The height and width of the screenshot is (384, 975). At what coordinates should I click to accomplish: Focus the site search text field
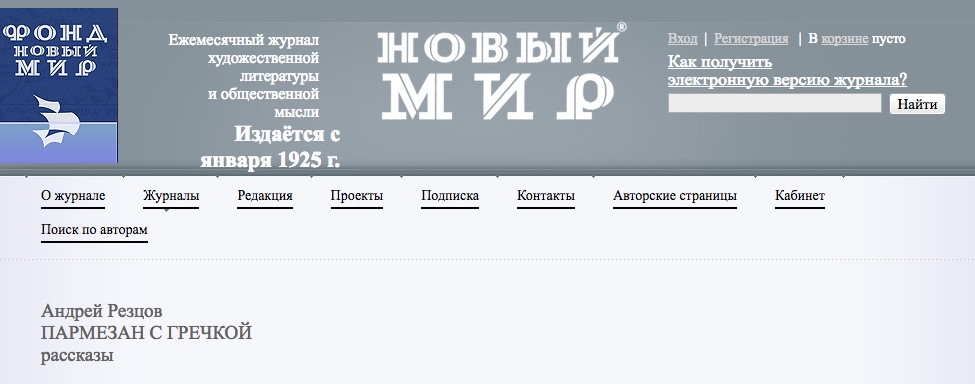(775, 103)
